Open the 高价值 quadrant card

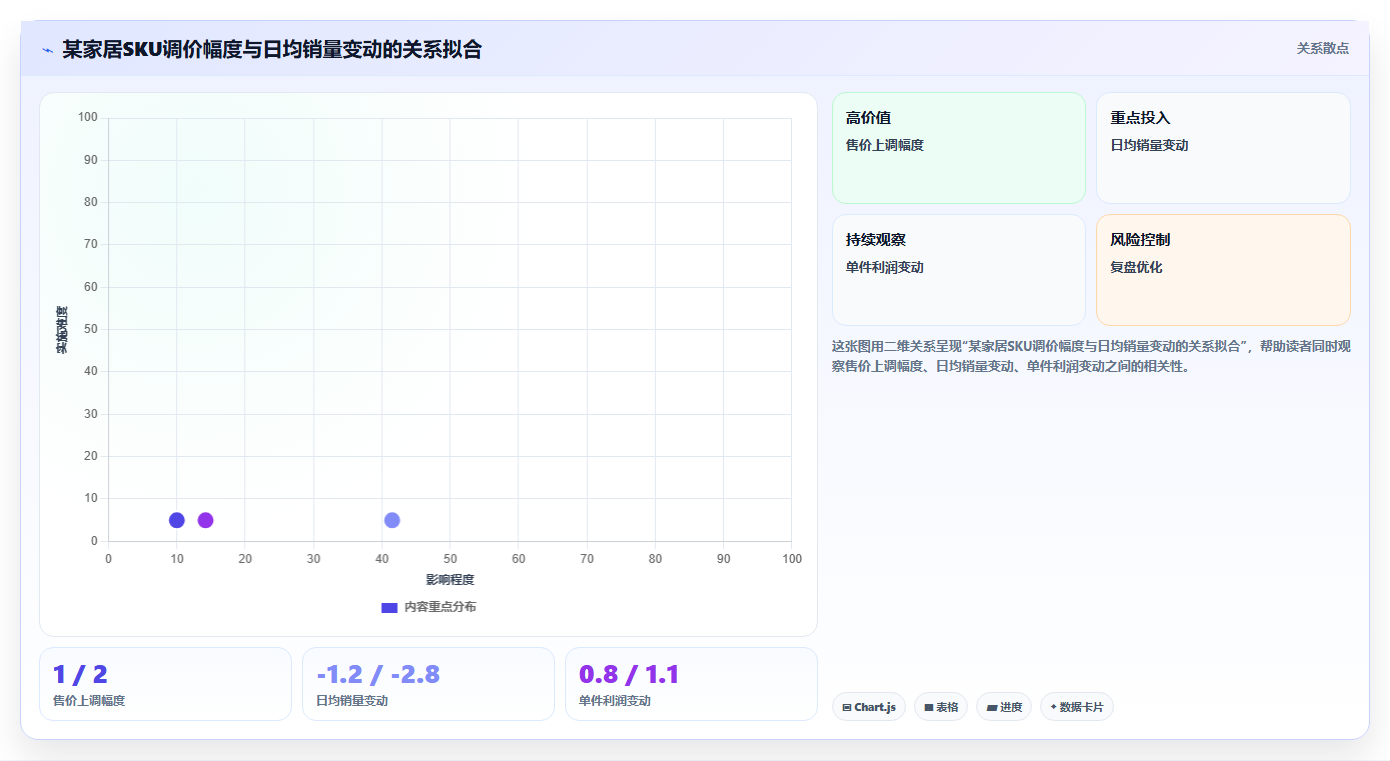click(x=958, y=148)
